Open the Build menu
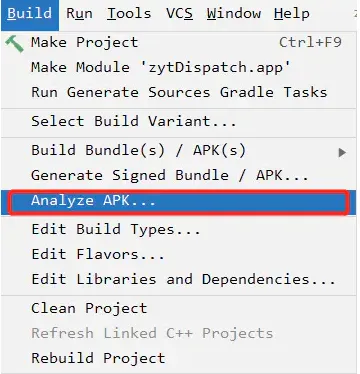 click(x=30, y=14)
